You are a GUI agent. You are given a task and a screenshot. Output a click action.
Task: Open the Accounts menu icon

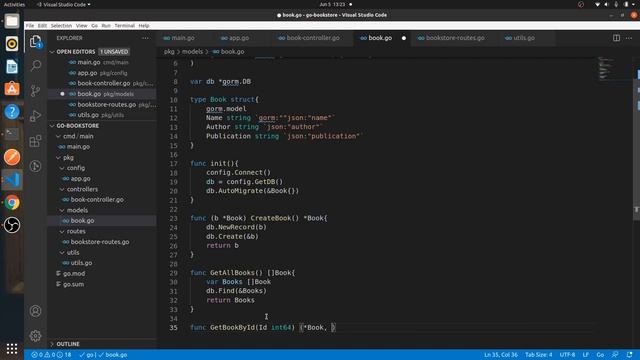click(36, 311)
